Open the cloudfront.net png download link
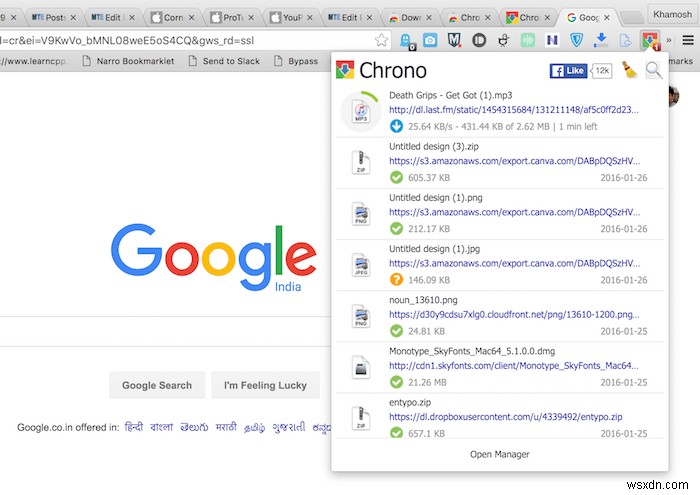This screenshot has height=495, width=700. coord(514,315)
